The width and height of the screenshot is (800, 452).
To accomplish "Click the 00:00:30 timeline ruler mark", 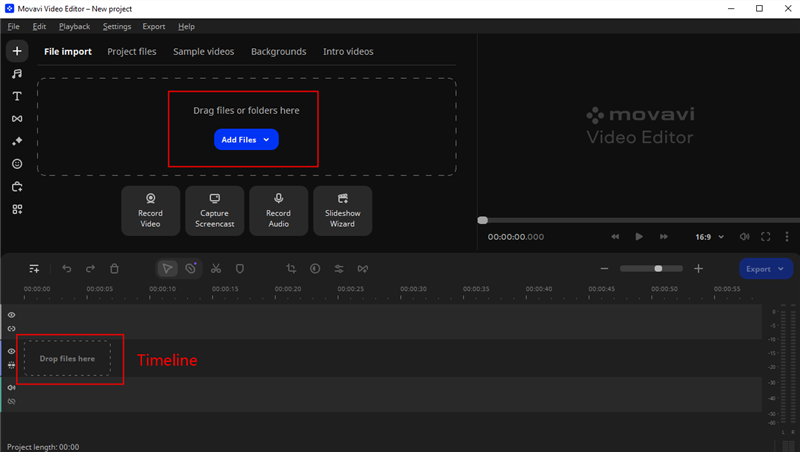I will click(413, 289).
